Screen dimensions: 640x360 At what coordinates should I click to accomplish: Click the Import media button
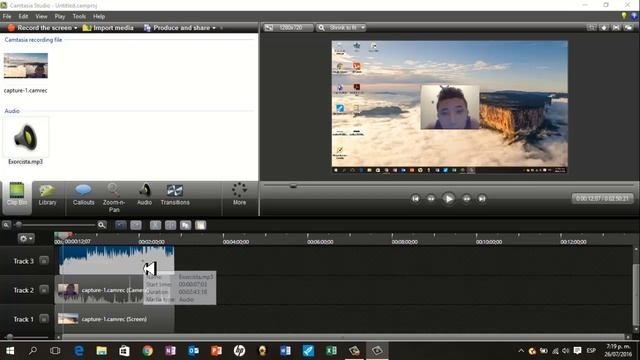point(108,28)
